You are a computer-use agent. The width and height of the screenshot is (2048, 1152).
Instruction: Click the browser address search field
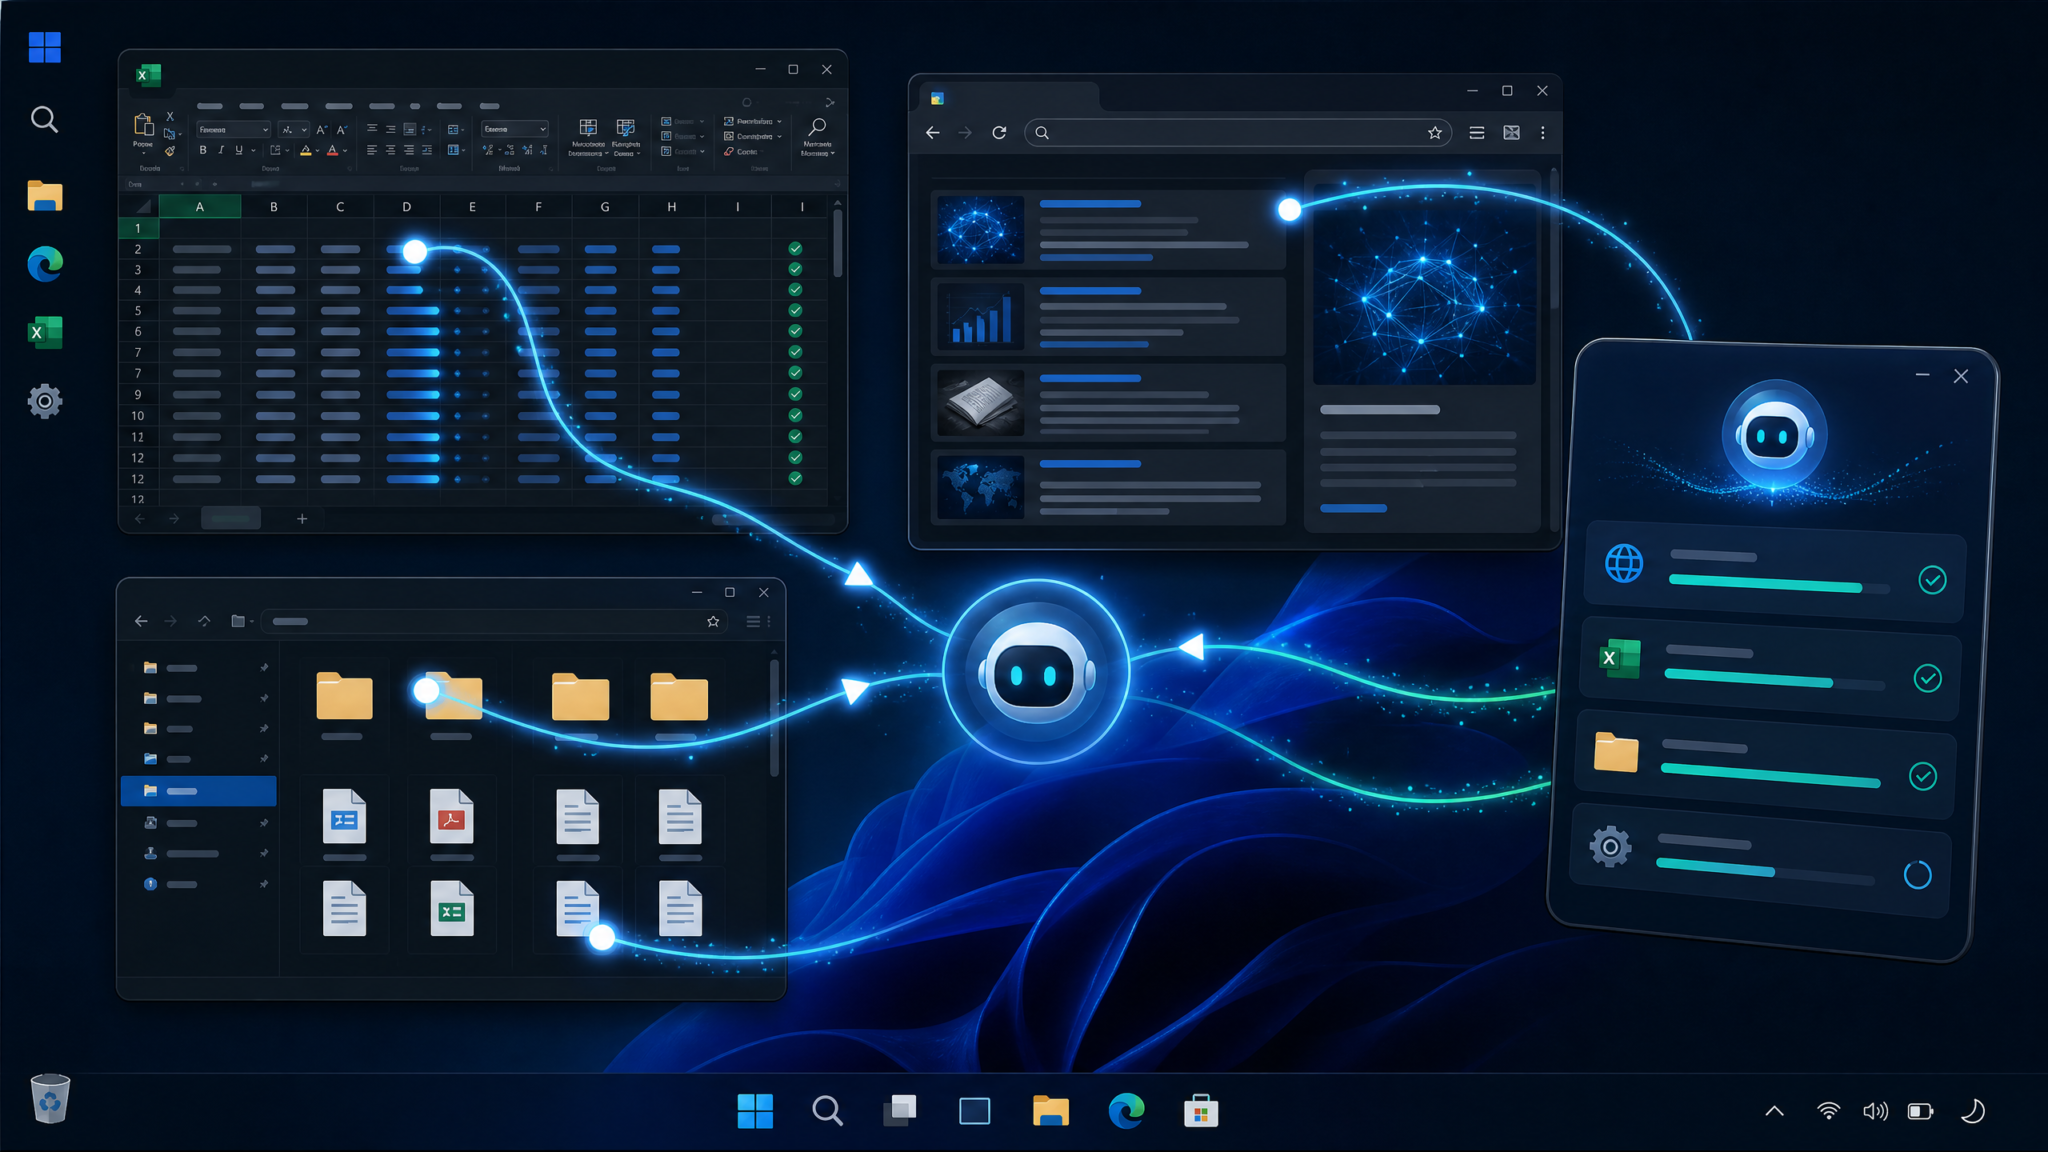point(1238,132)
